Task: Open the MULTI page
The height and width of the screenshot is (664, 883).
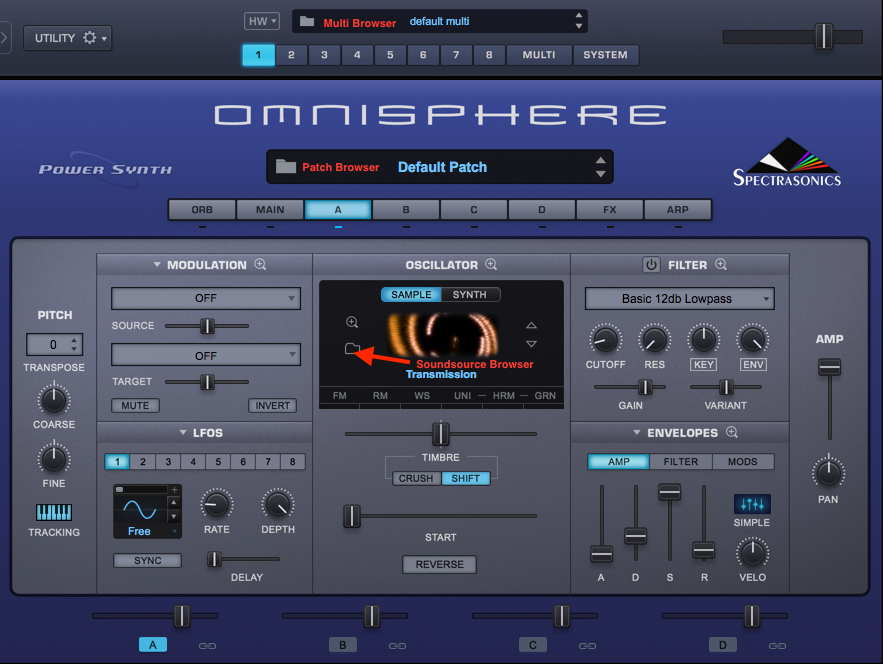Action: 539,55
